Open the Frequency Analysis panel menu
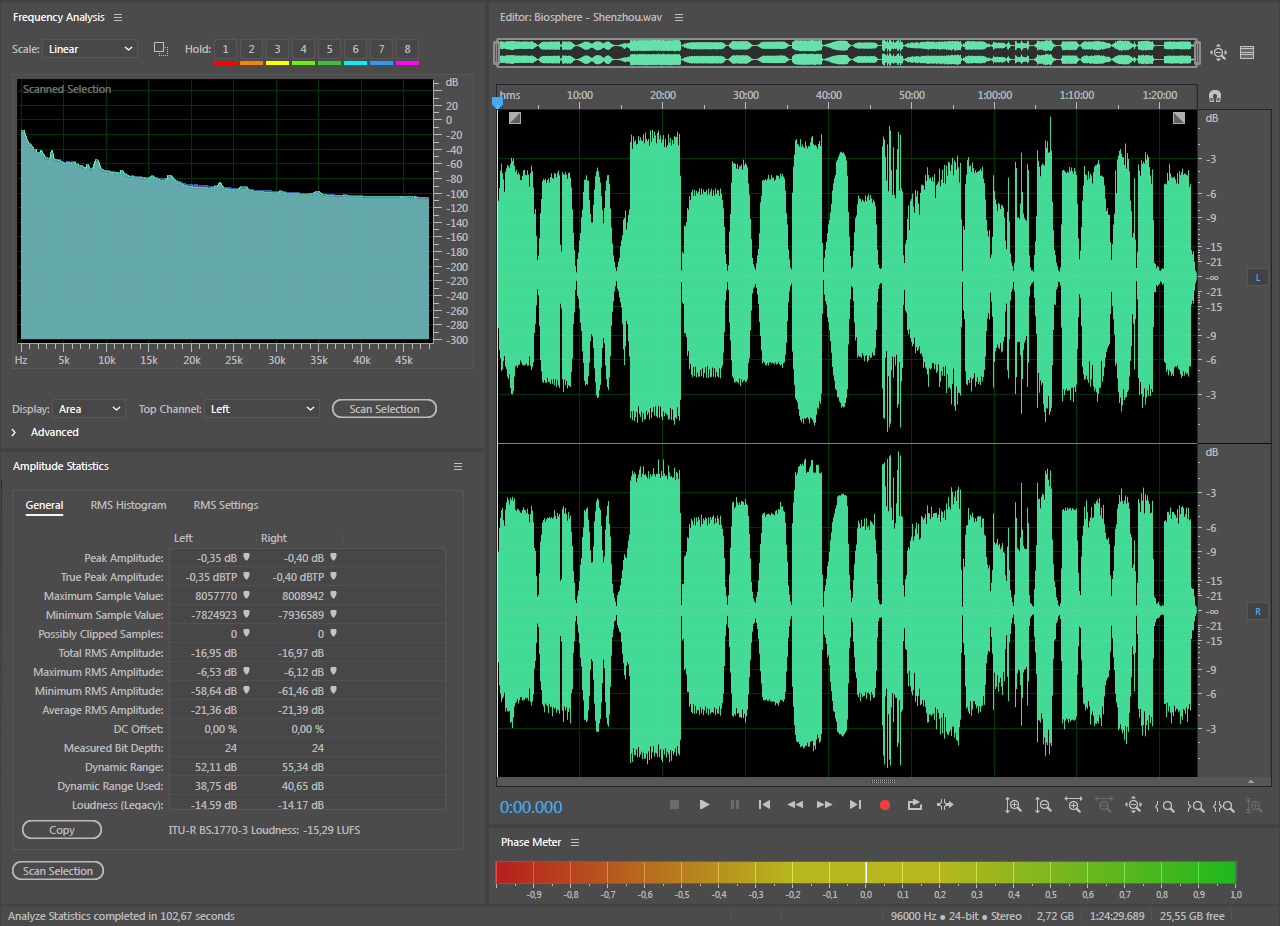This screenshot has width=1280, height=926. pyautogui.click(x=118, y=18)
